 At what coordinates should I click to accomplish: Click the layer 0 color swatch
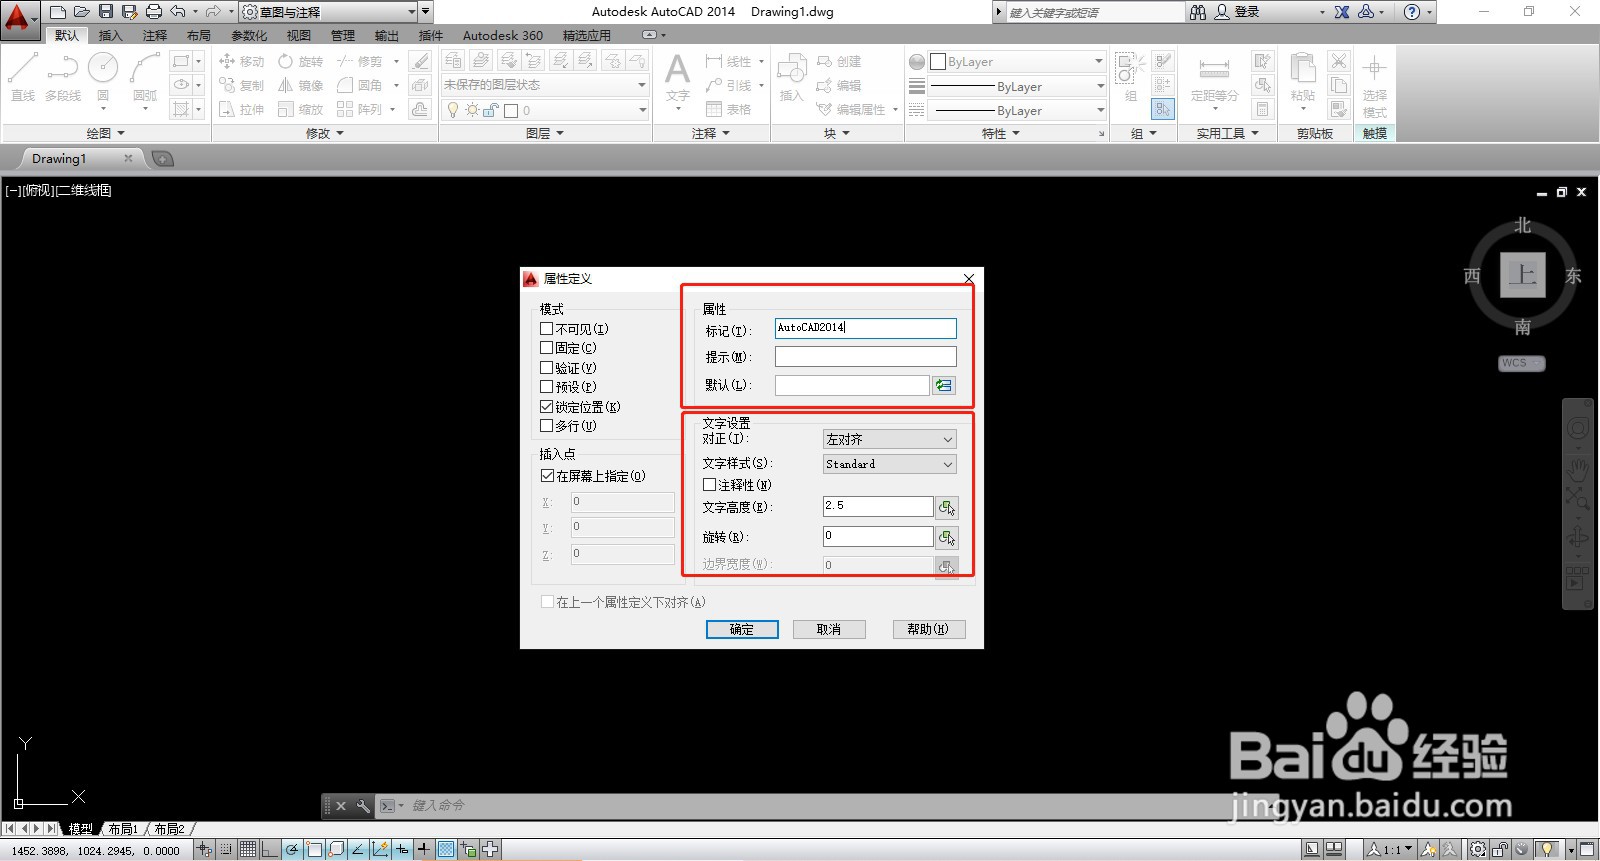[x=510, y=111]
